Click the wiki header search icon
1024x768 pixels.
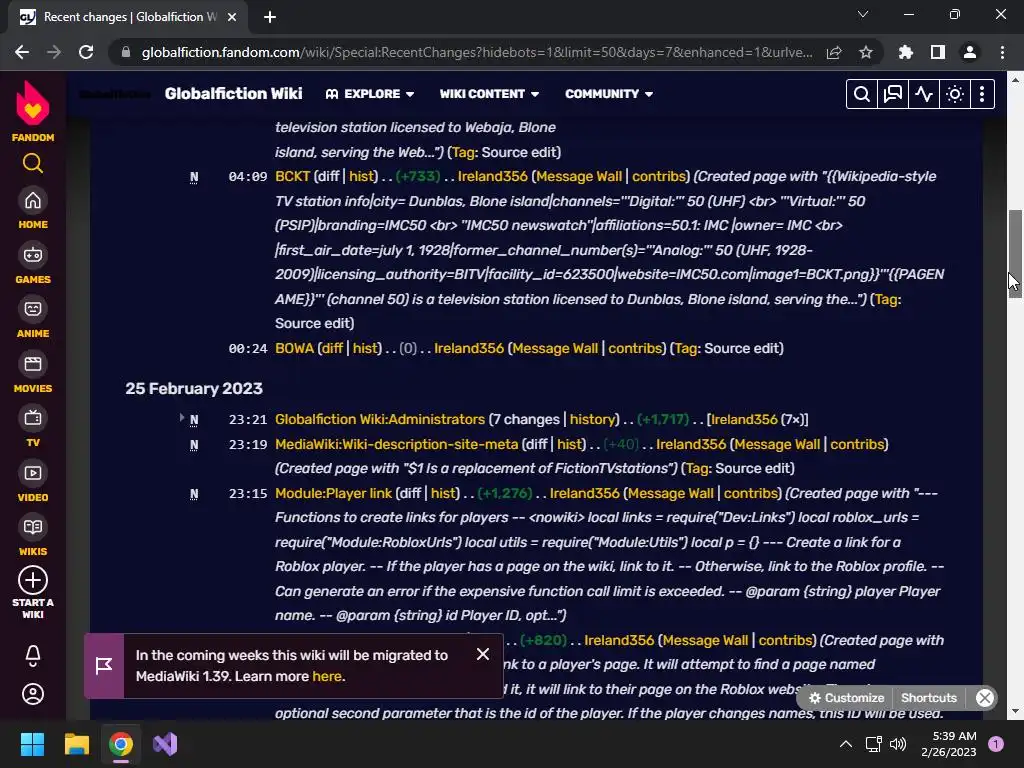click(861, 94)
